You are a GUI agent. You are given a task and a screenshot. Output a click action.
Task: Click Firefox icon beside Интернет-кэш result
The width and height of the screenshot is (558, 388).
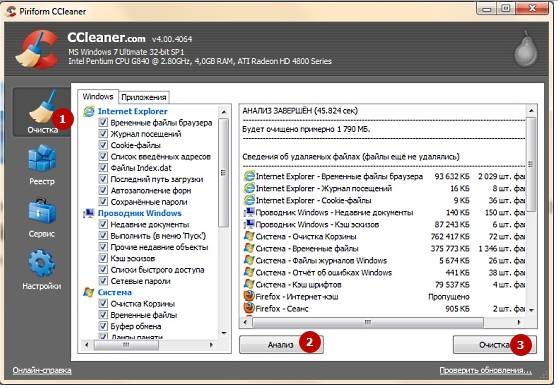click(x=249, y=297)
